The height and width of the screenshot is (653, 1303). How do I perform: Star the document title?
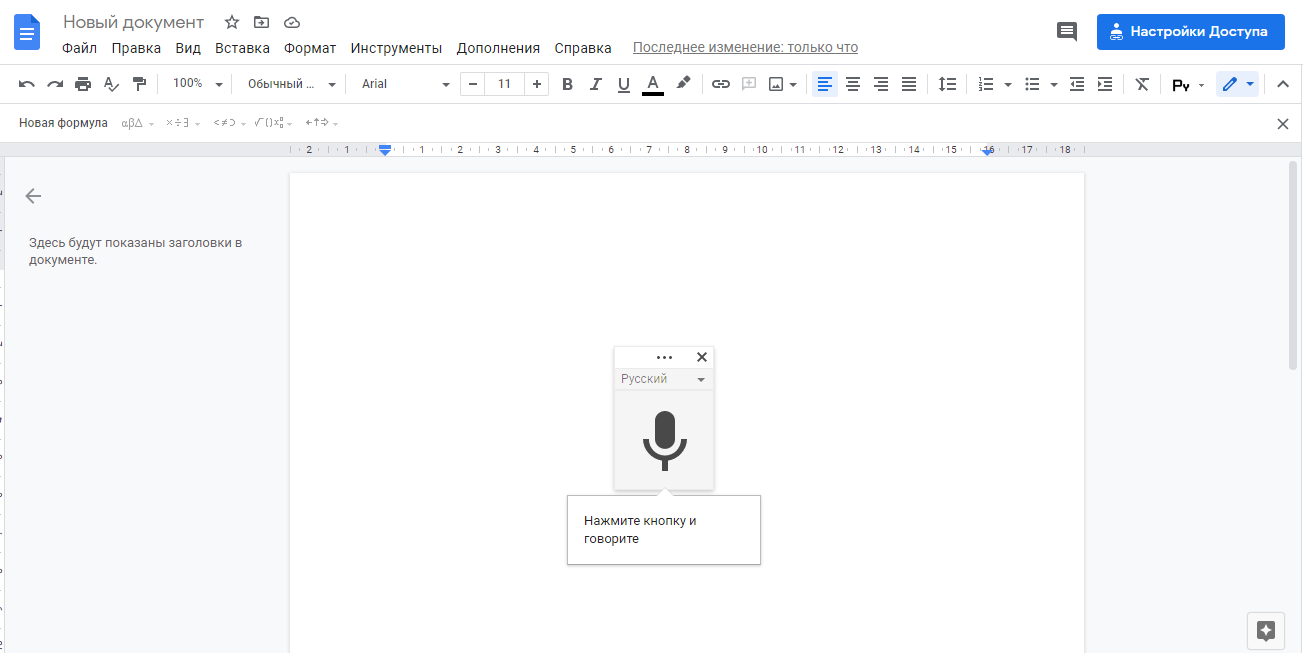click(232, 22)
